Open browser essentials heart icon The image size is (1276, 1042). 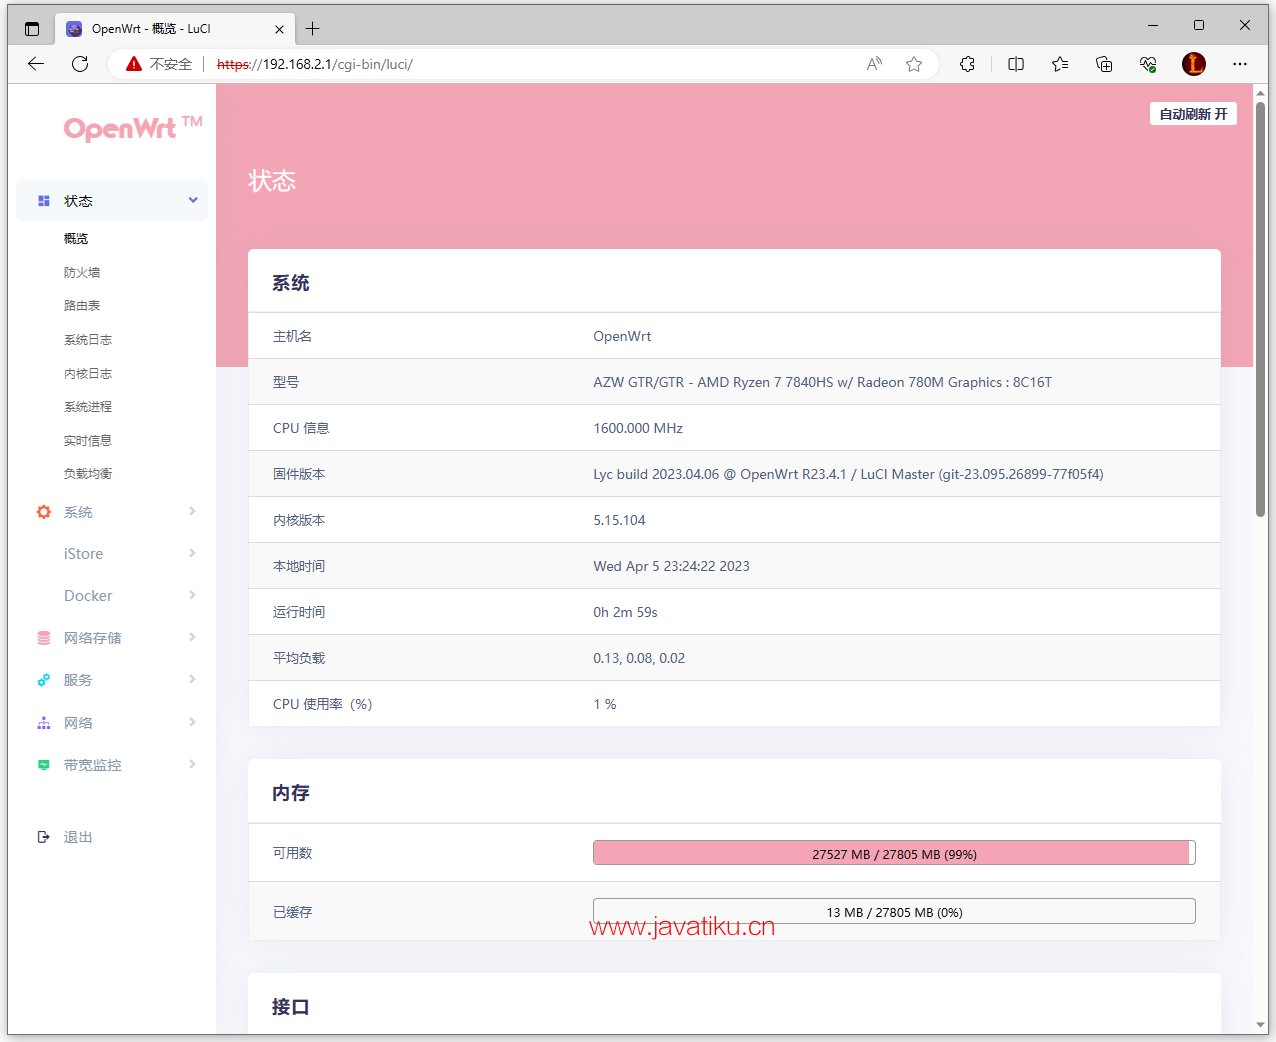1148,64
